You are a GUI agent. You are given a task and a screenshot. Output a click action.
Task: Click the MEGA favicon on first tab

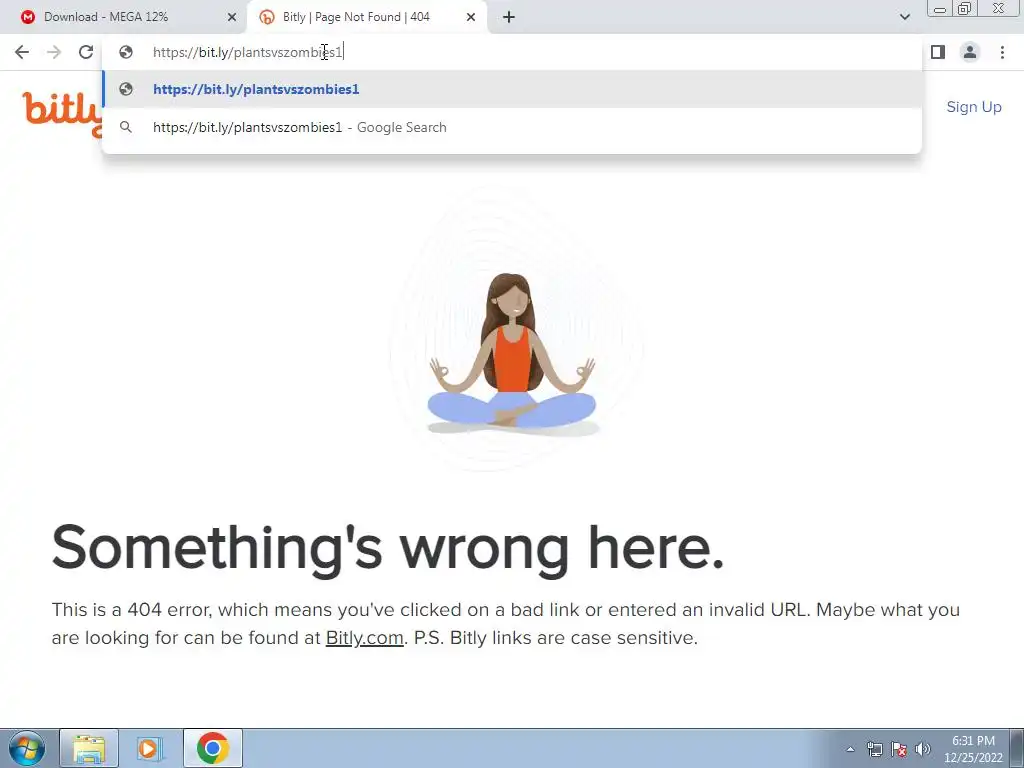coord(27,18)
